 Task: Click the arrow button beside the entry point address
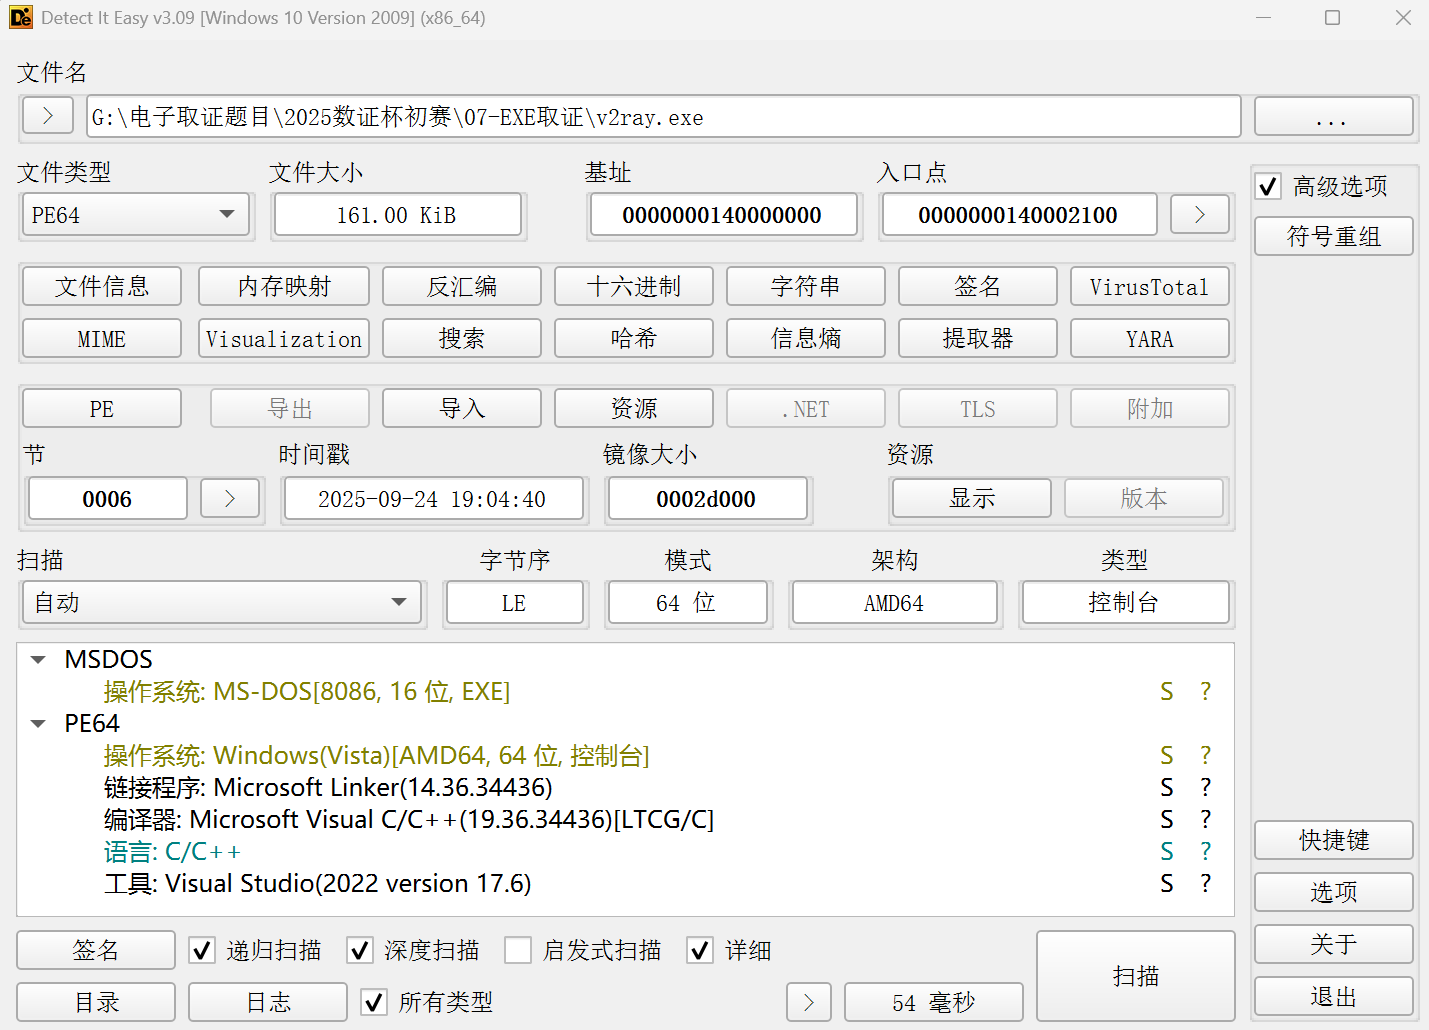click(1199, 215)
